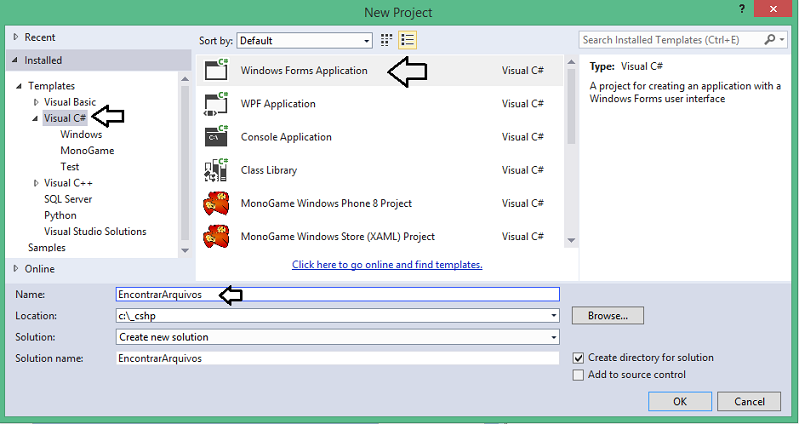Open the Location dropdown arrow
The height and width of the screenshot is (424, 799).
pyautogui.click(x=553, y=316)
